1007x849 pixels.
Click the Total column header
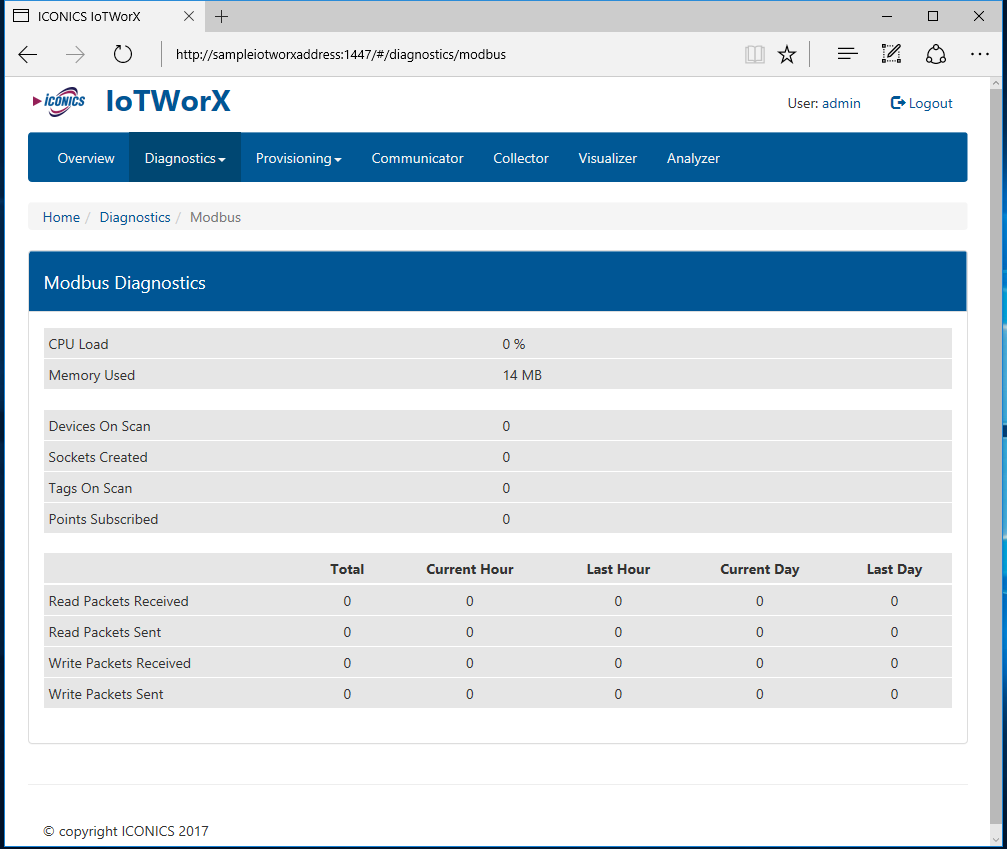click(347, 569)
